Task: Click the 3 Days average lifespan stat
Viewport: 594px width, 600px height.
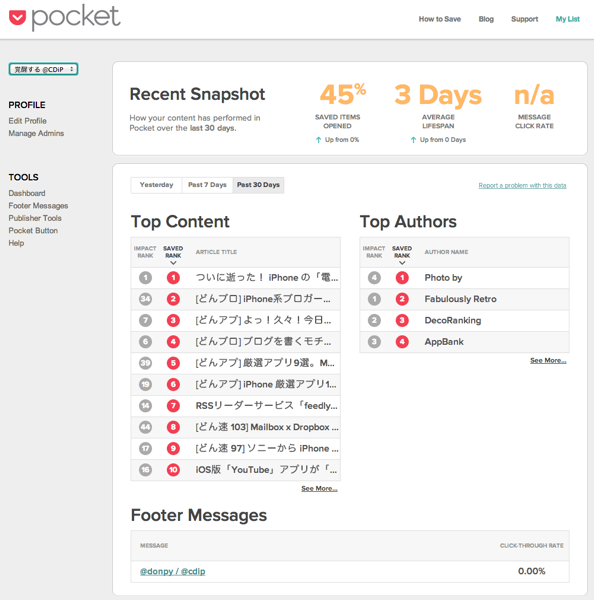Action: tap(438, 95)
